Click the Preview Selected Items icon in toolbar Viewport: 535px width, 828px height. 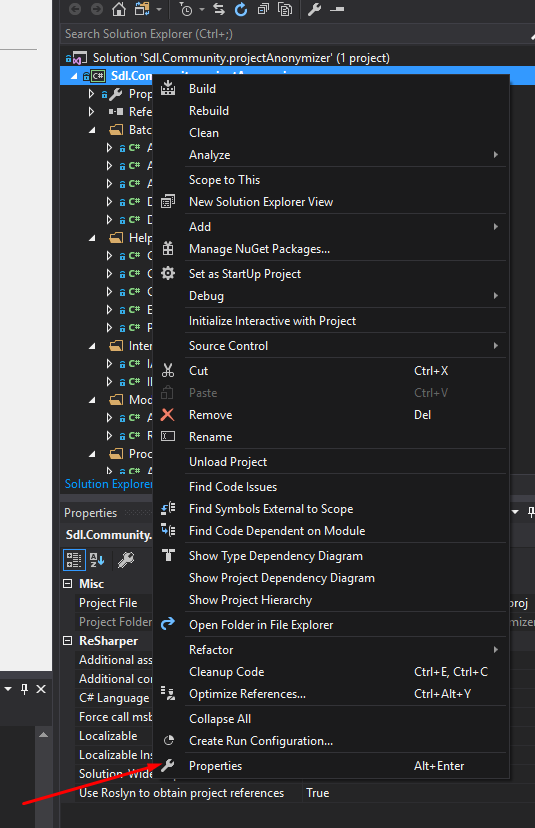click(337, 9)
